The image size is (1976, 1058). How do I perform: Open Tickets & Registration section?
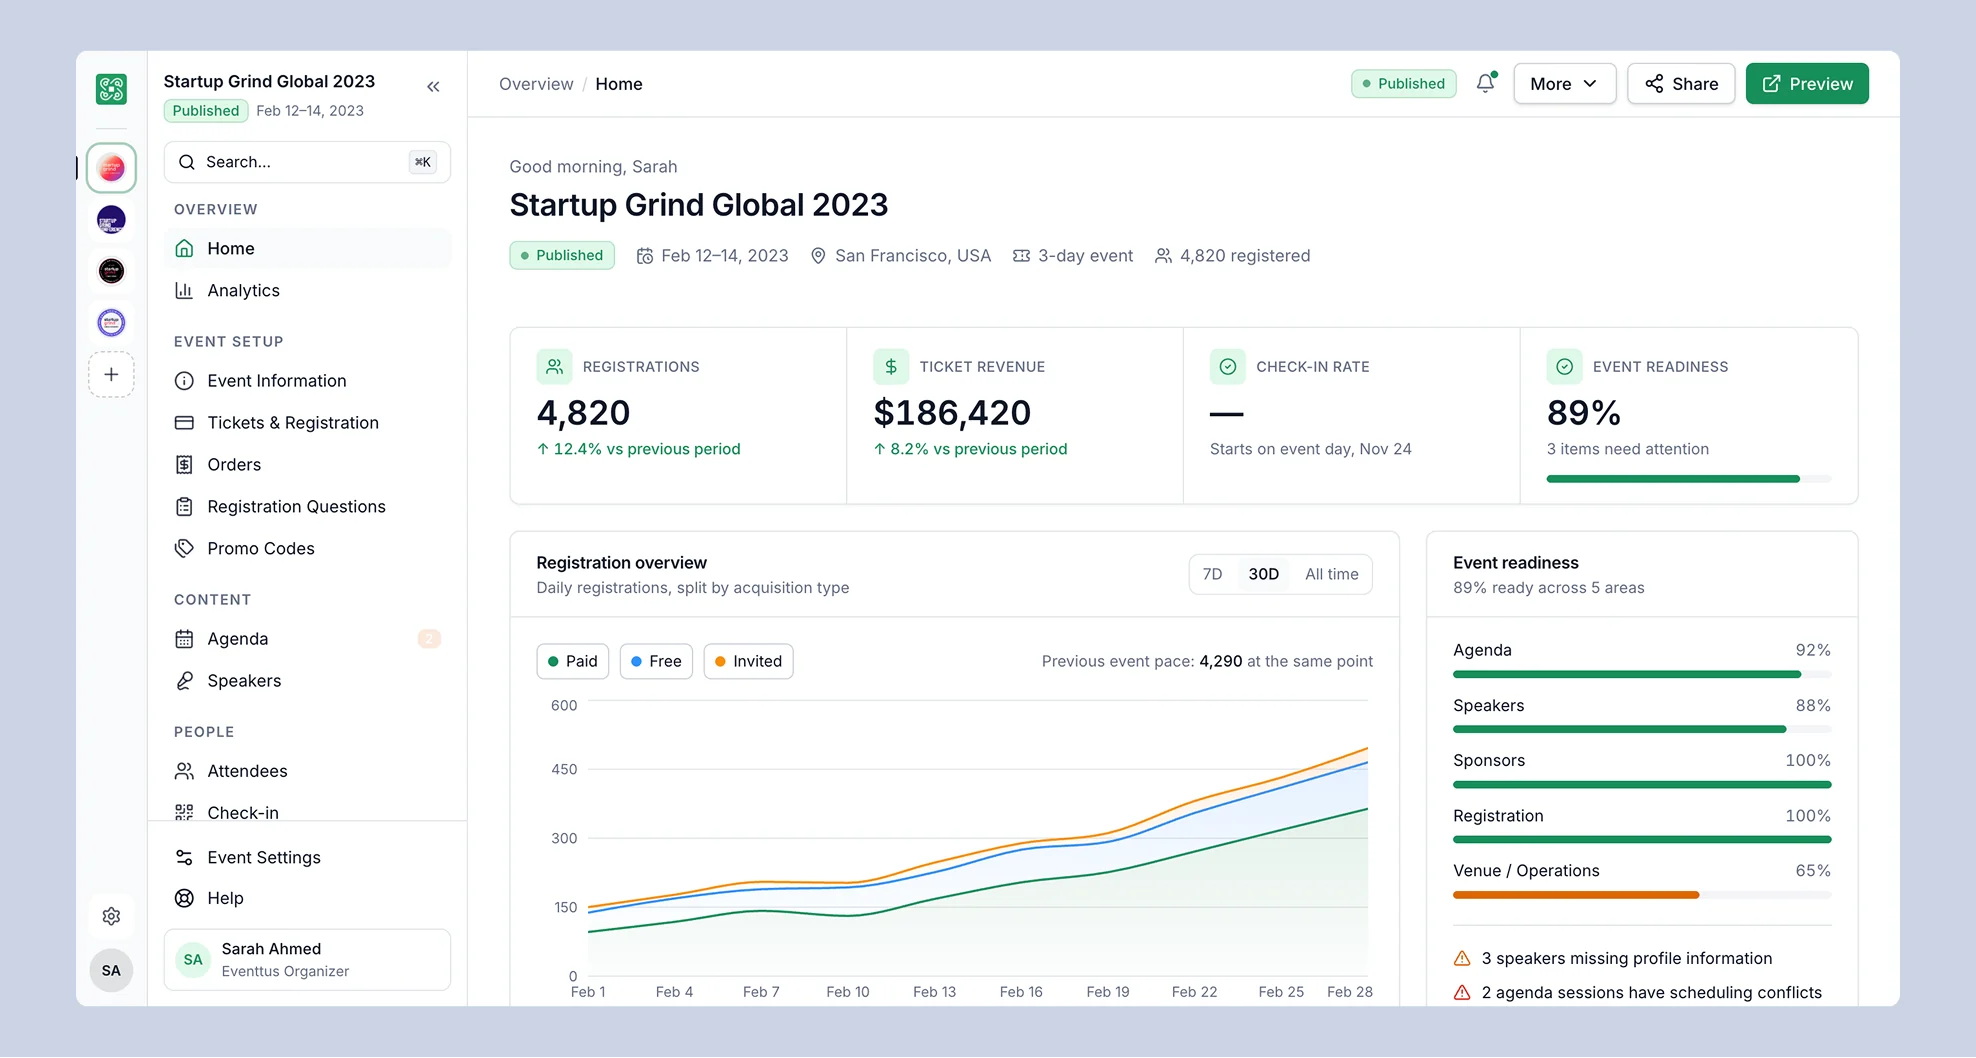[x=307, y=423]
